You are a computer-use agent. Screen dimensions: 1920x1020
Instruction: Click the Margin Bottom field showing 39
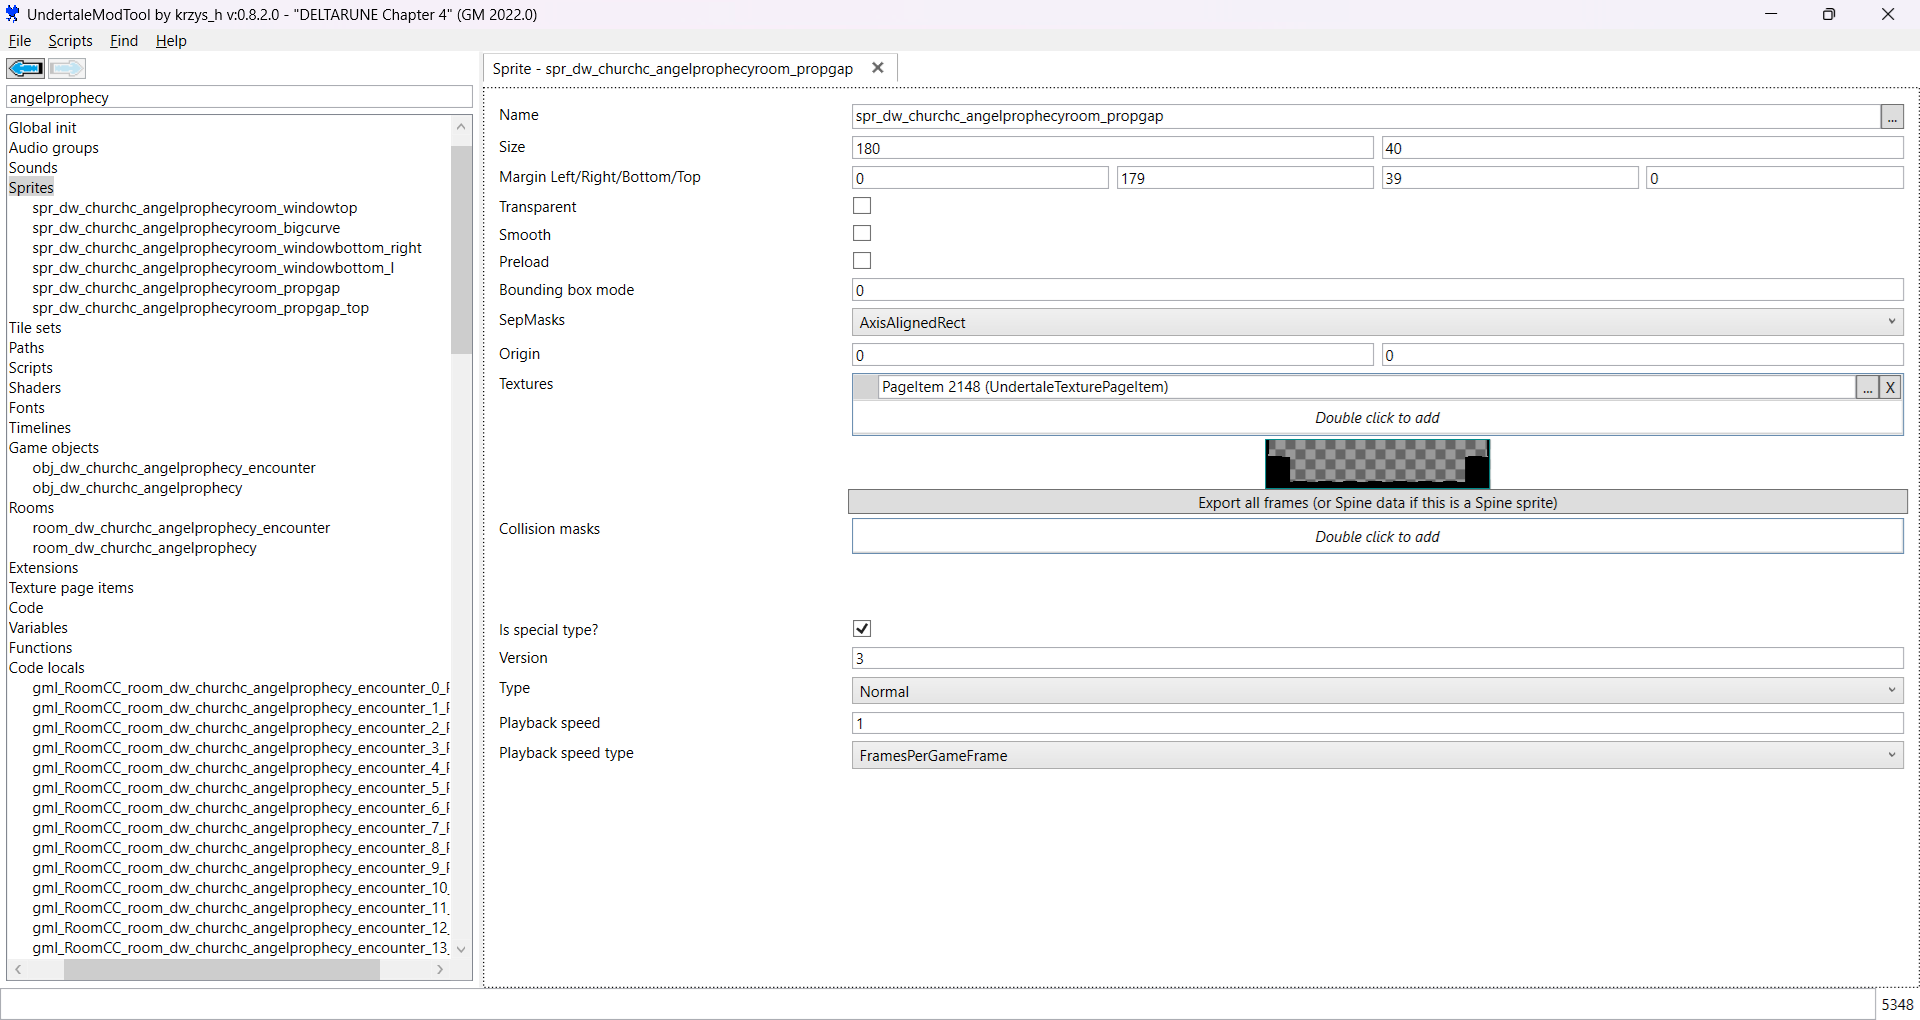click(x=1509, y=178)
